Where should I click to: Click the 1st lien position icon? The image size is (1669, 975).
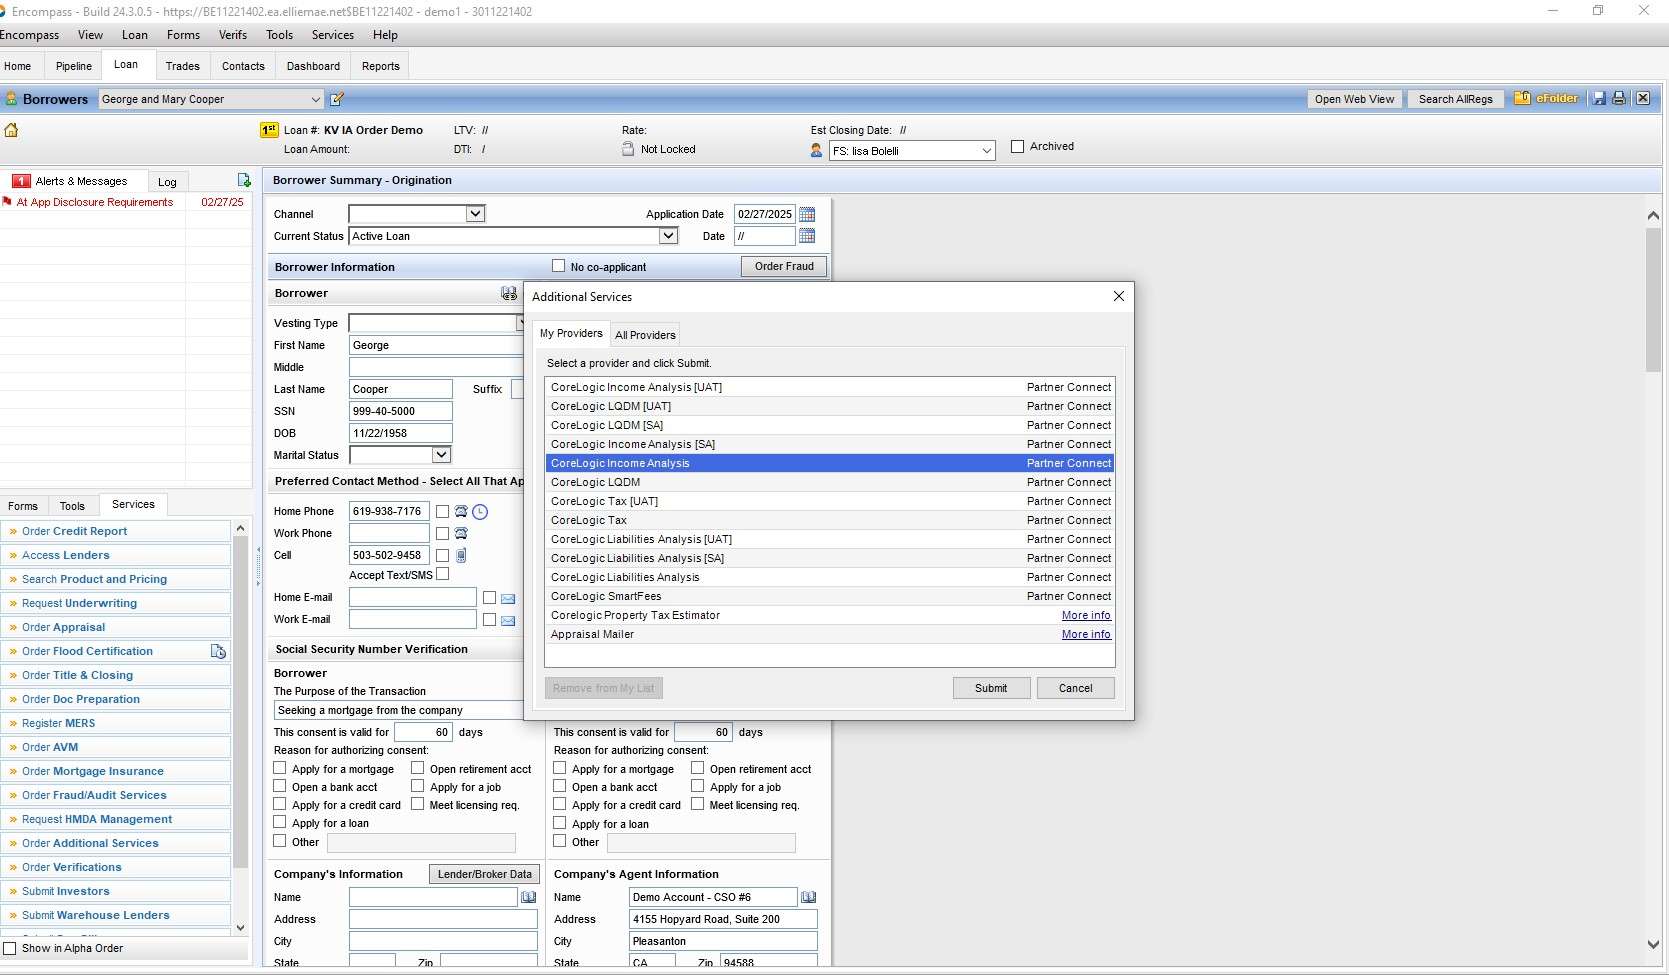coord(269,130)
